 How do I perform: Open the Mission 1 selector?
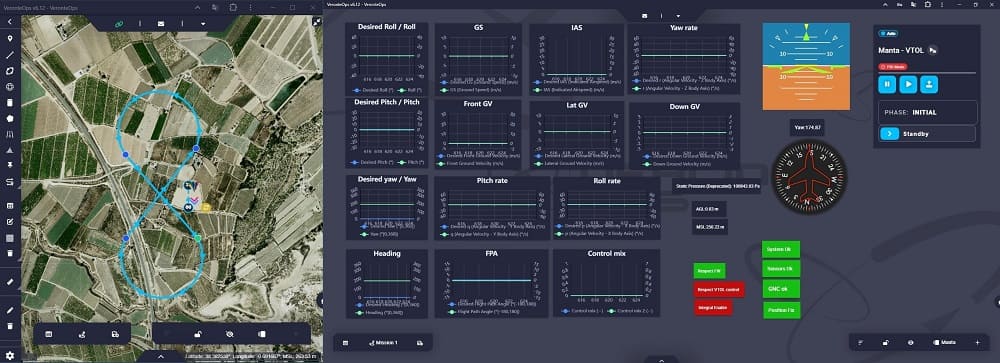(383, 343)
